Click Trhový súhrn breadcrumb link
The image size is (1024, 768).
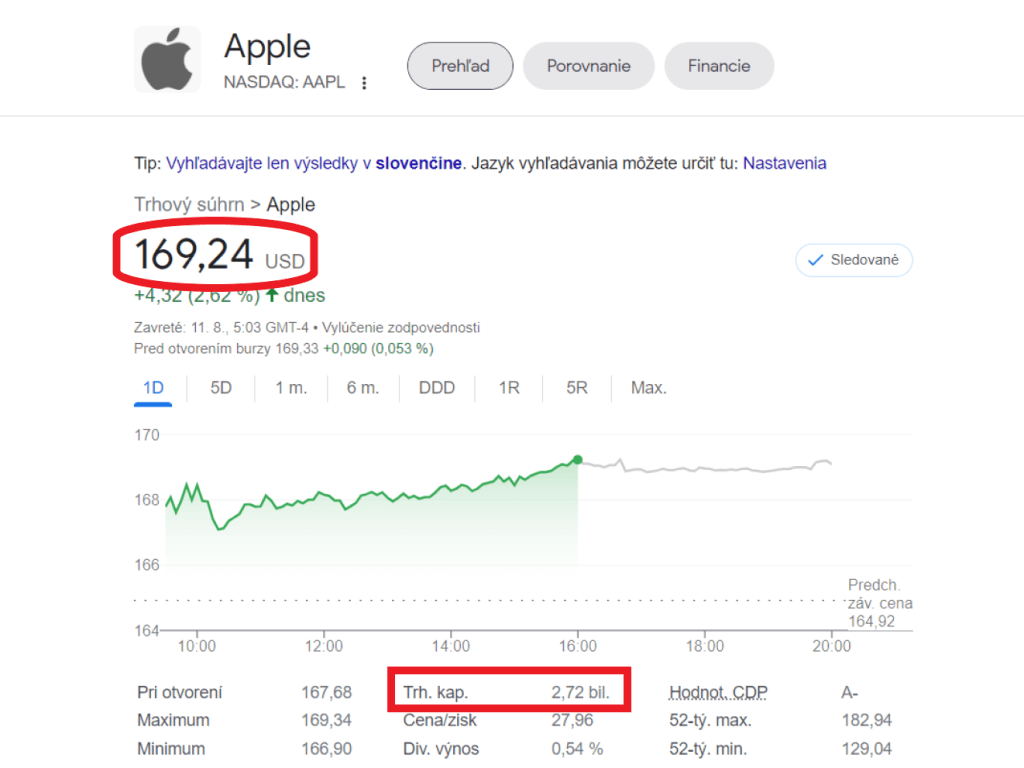coord(189,204)
